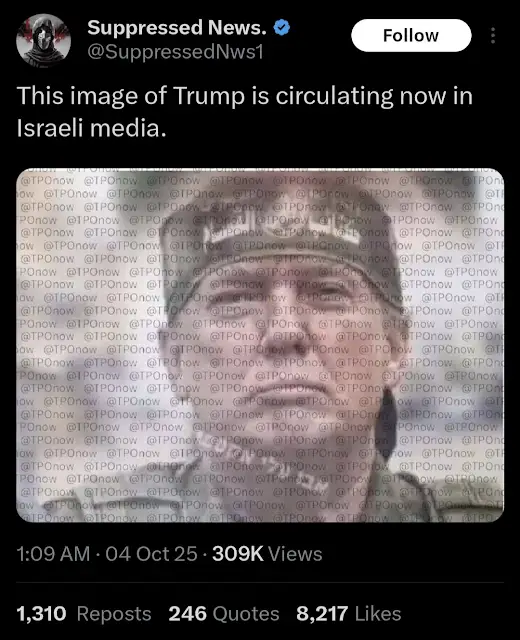
Task: Click the number 1,310 reposts count
Action: (41, 614)
